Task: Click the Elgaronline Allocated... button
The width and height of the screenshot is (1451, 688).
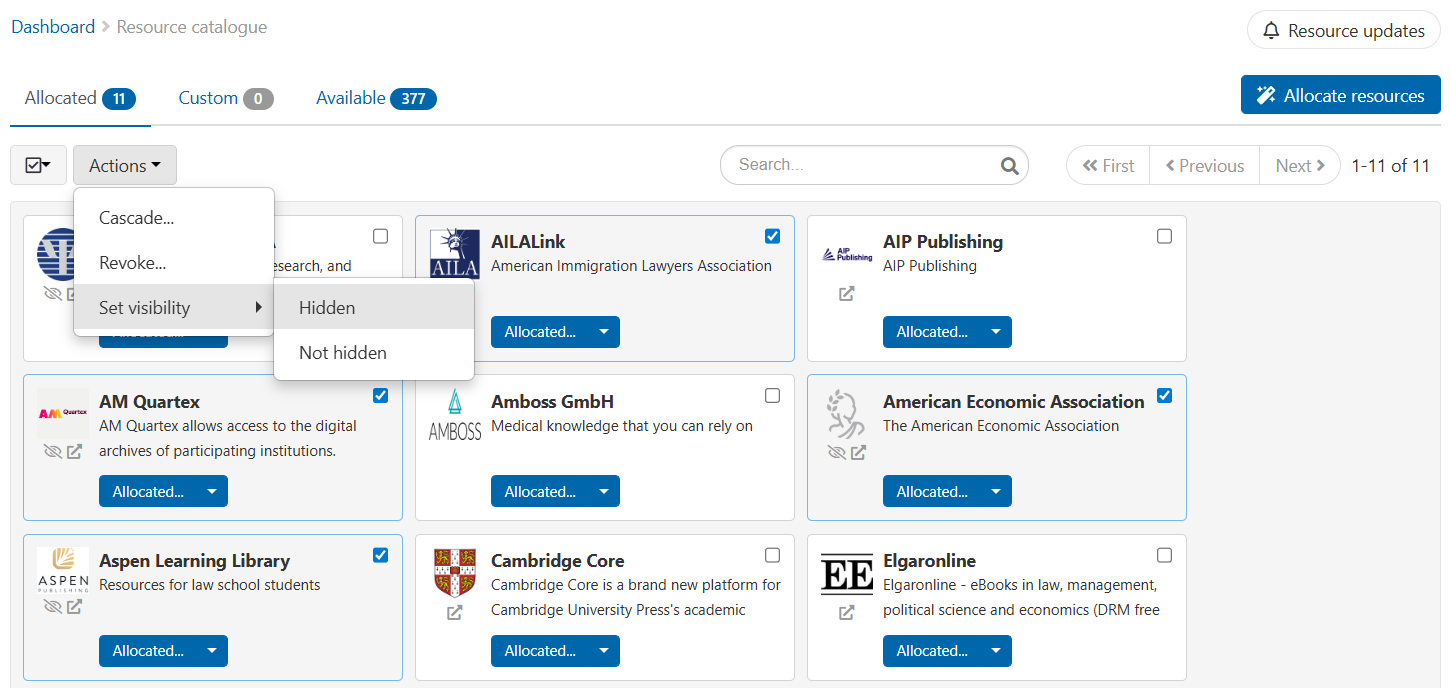Action: click(x=932, y=651)
